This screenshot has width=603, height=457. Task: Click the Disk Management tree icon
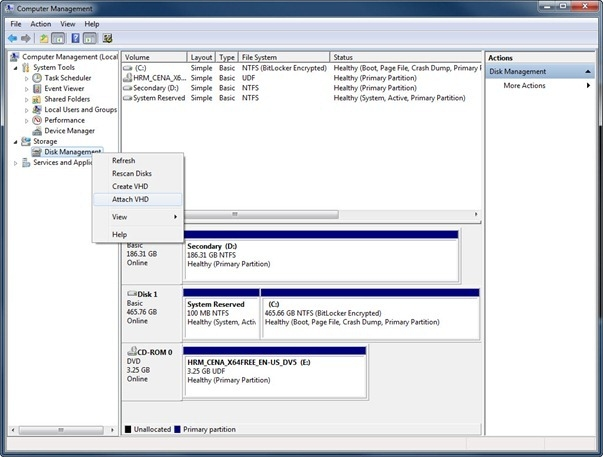click(x=37, y=152)
